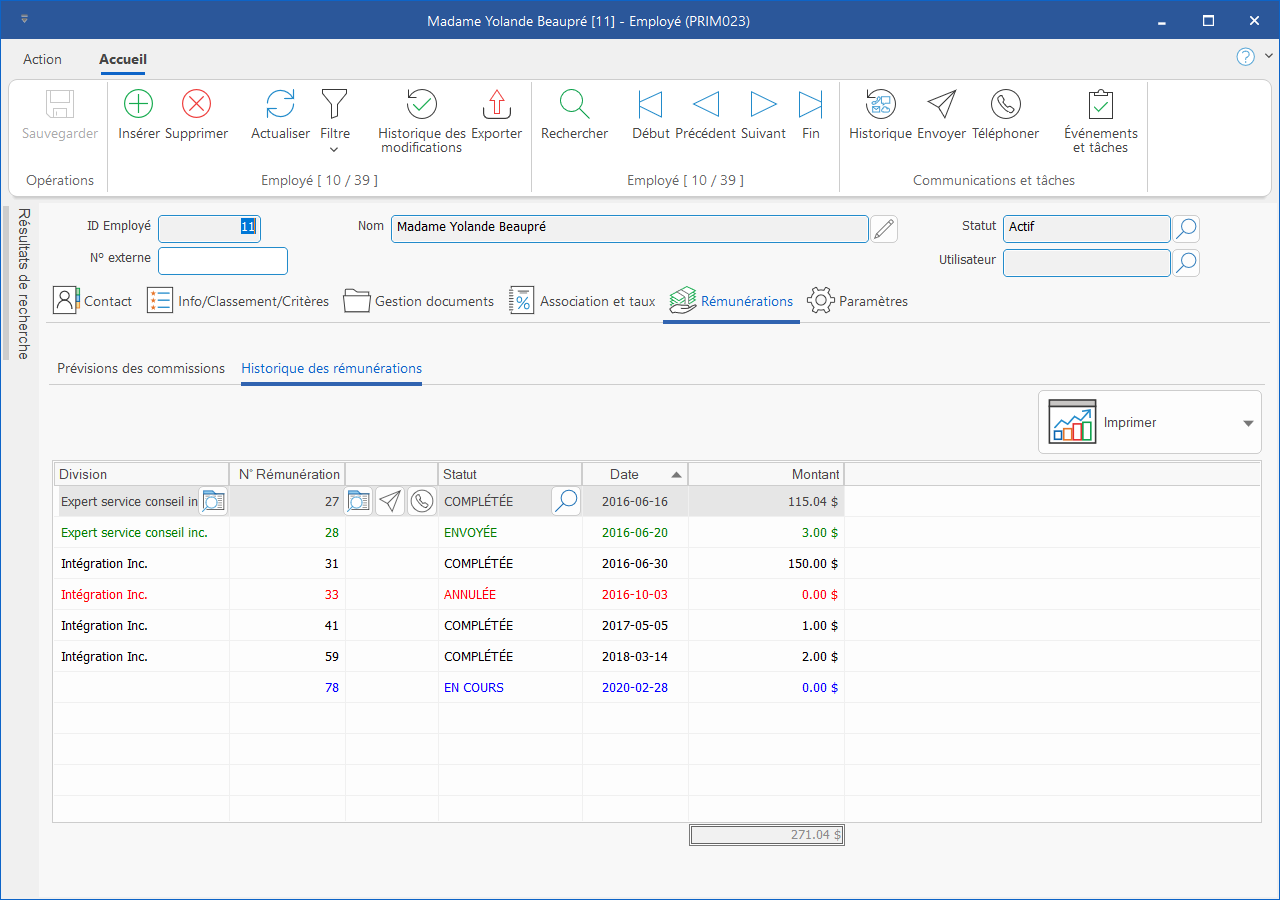Open the Action ribbon menu
Image resolution: width=1280 pixels, height=900 pixels.
(x=42, y=59)
